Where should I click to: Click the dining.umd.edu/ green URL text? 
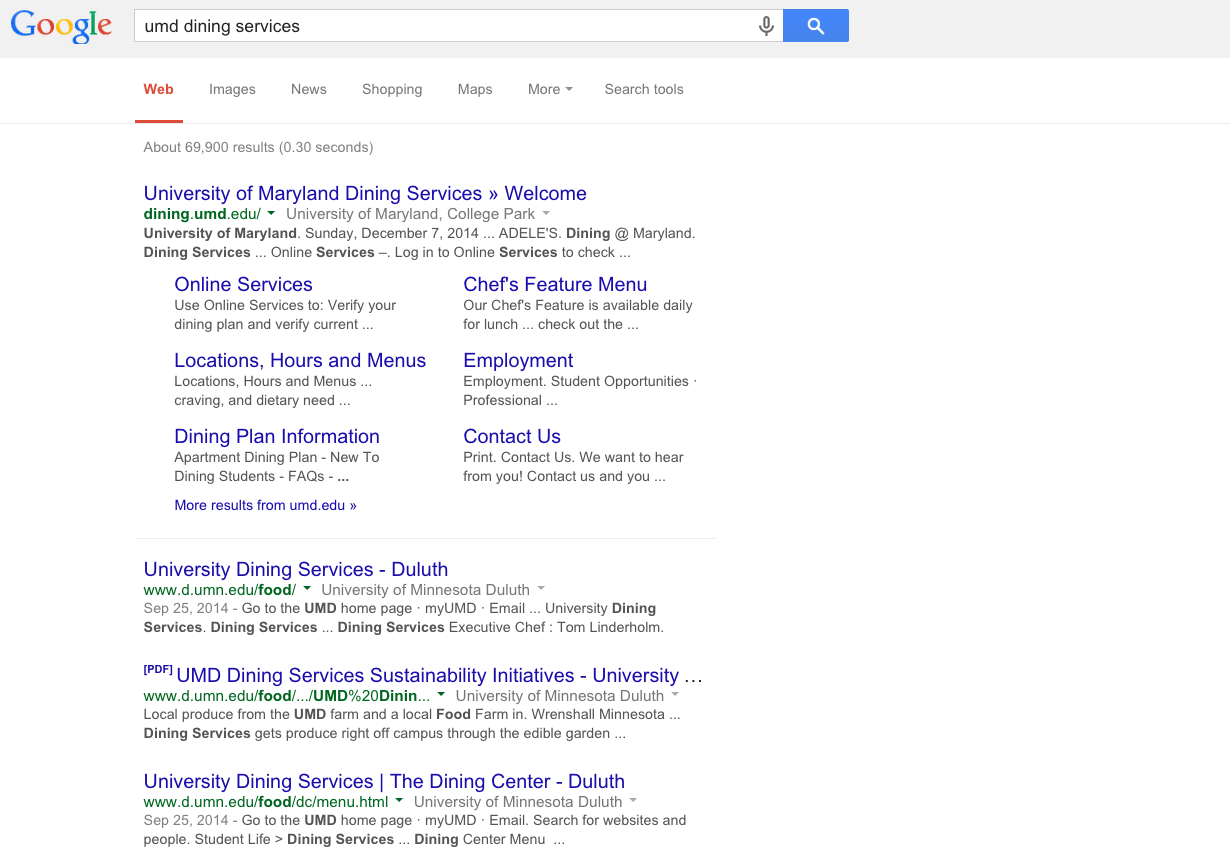tap(202, 214)
